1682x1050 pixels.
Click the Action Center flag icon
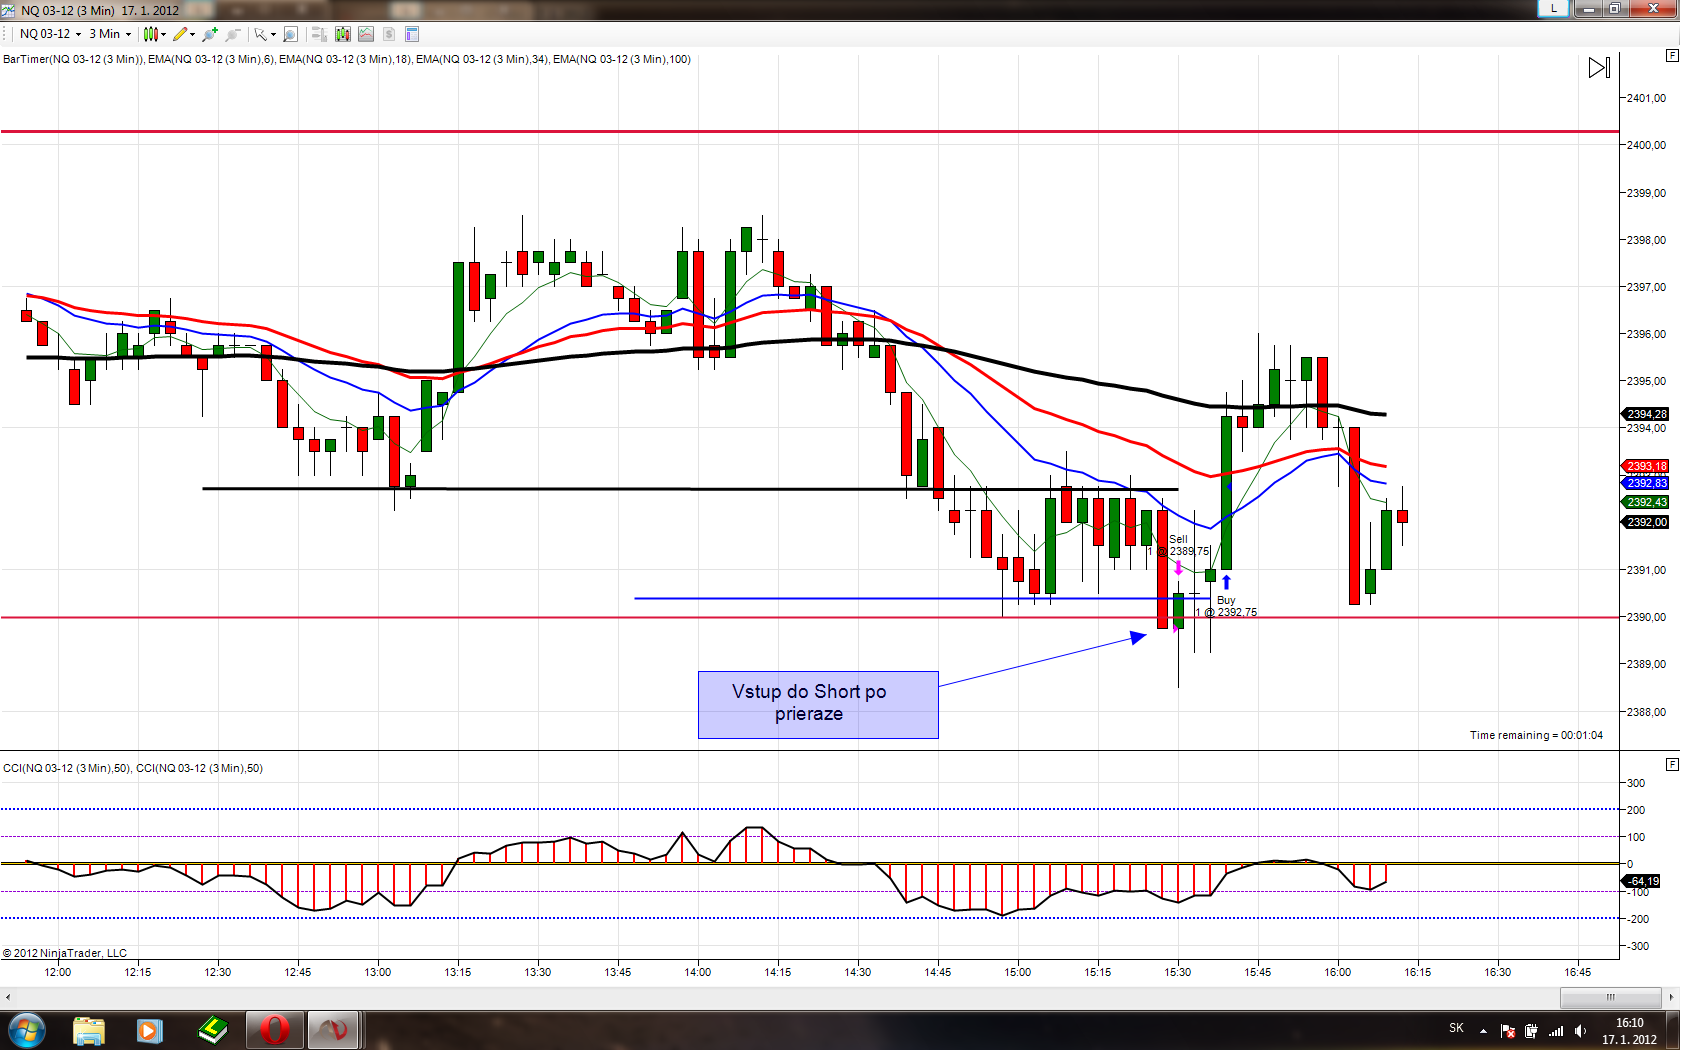(x=1507, y=1030)
